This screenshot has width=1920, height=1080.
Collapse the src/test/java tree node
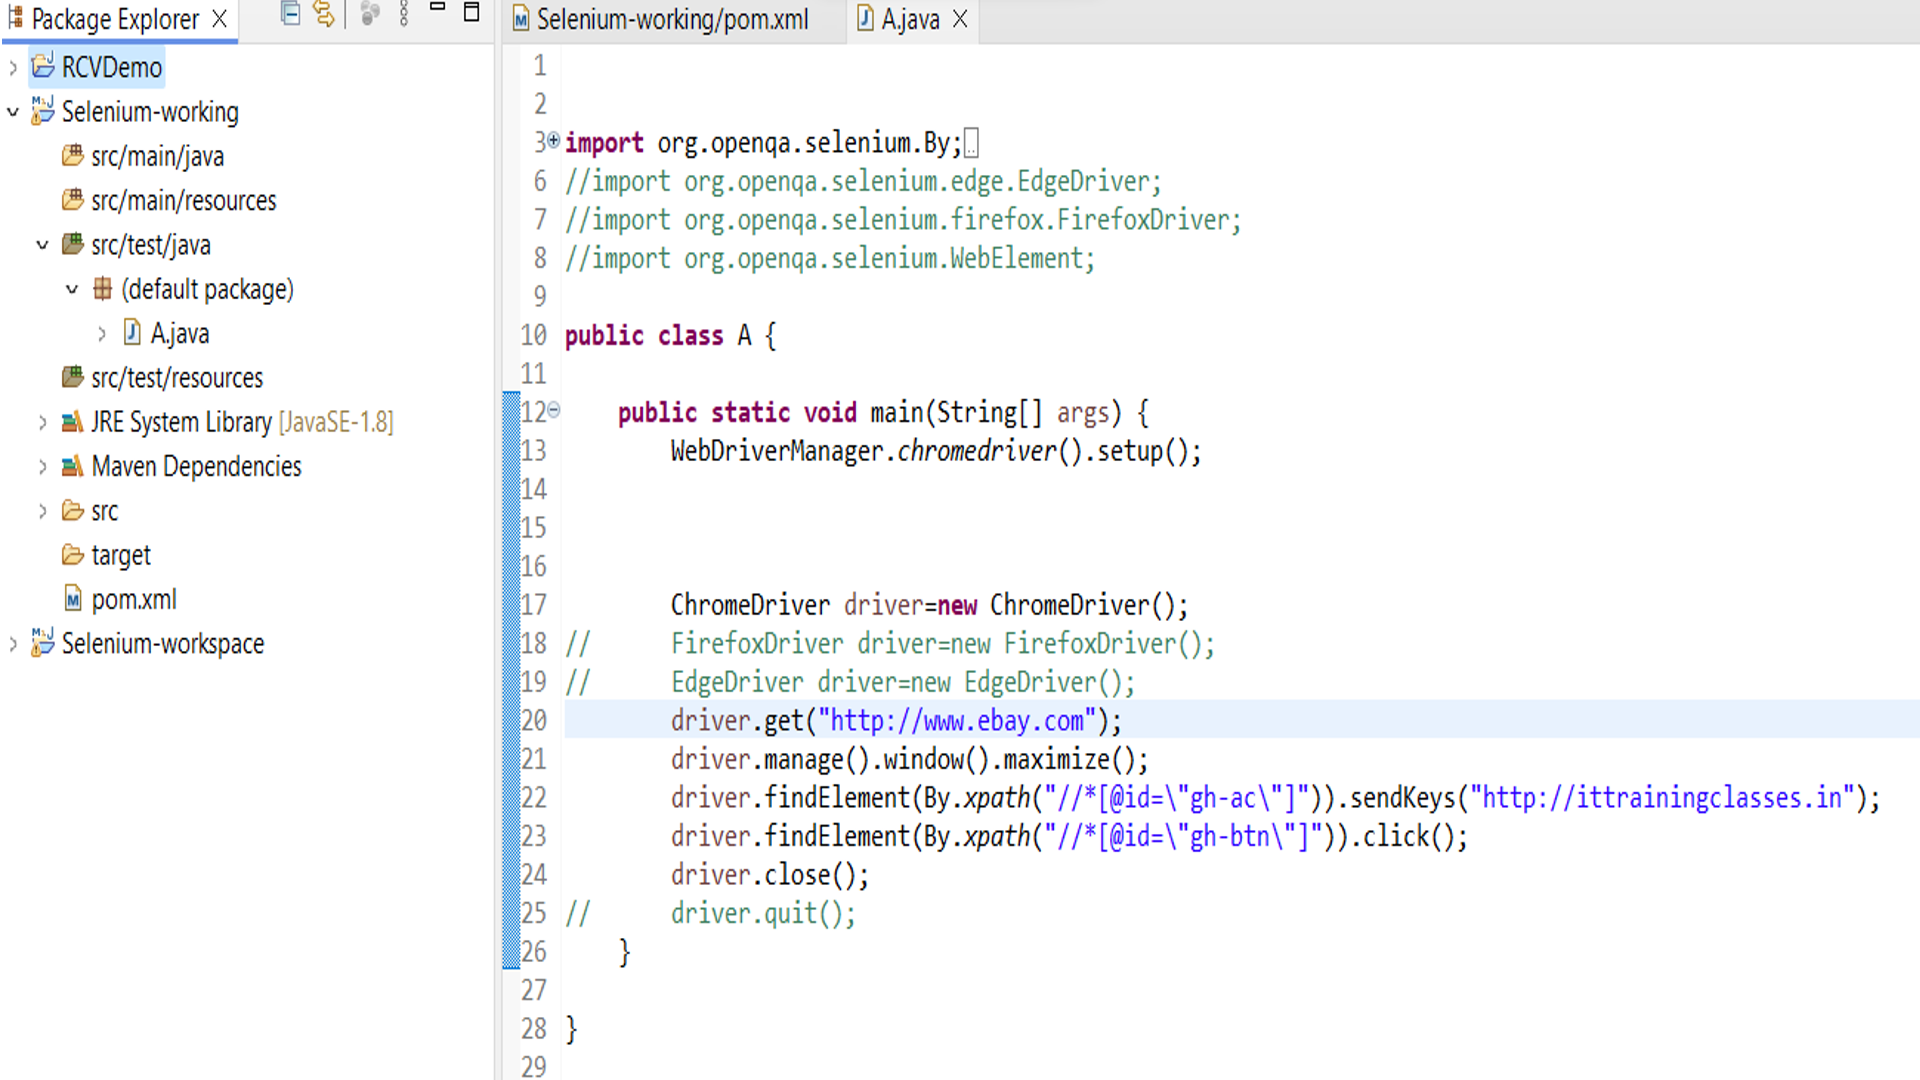coord(42,244)
